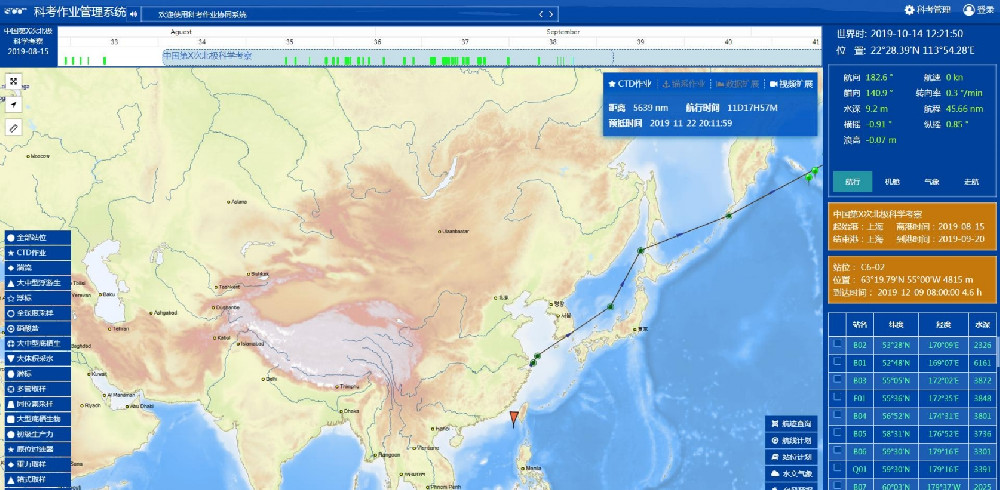Viewport: 1000px width, 490px height.
Task: Click the right arrow in announcement bar
Action: click(550, 14)
